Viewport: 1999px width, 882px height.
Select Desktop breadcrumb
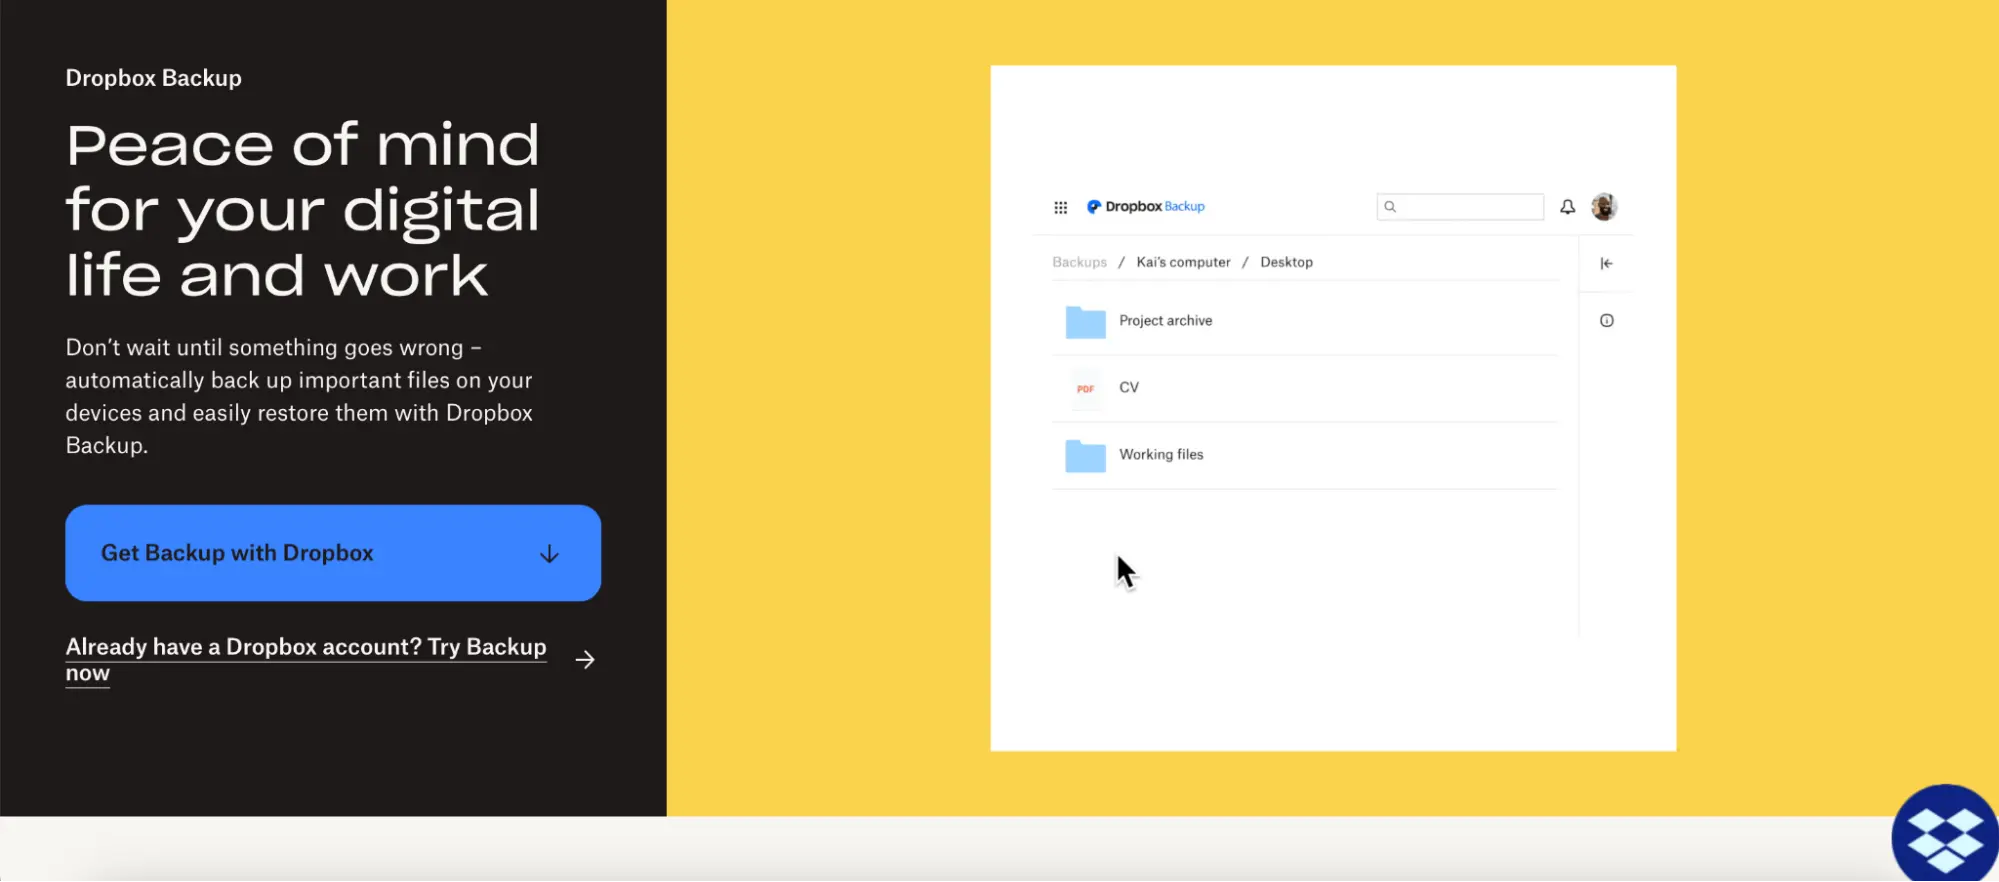(x=1286, y=262)
